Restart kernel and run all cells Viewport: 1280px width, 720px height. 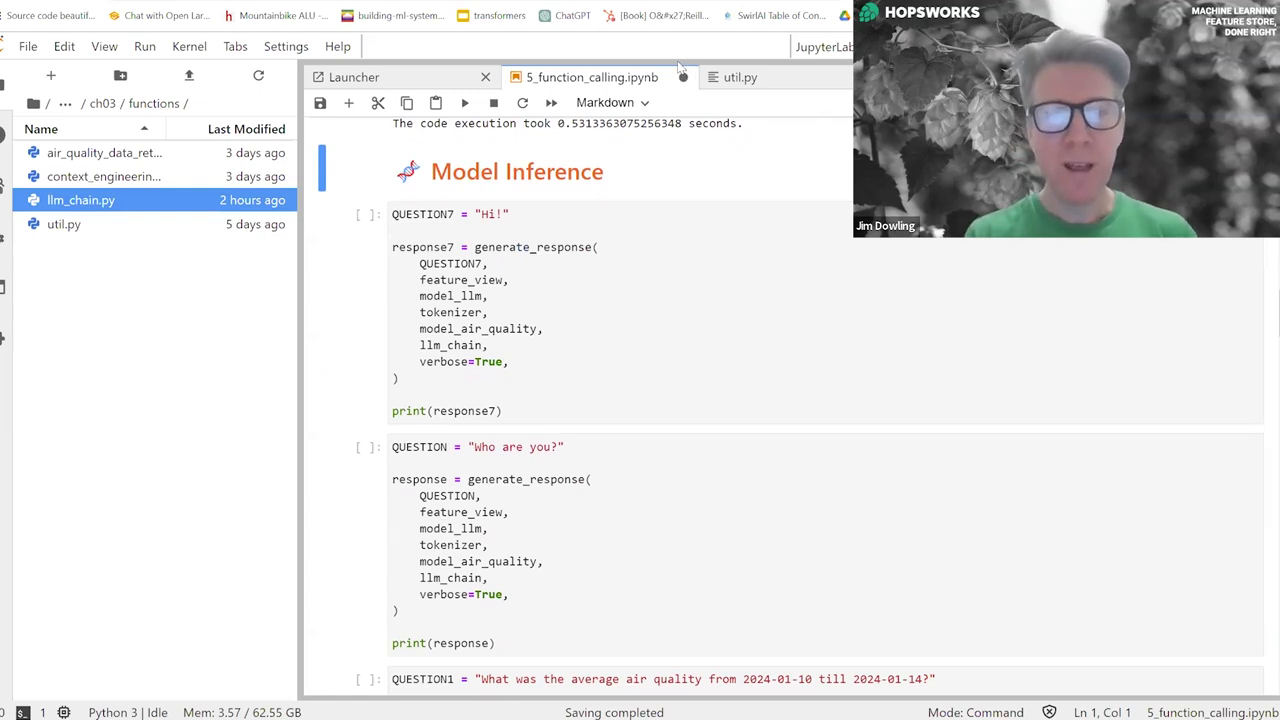coord(551,103)
